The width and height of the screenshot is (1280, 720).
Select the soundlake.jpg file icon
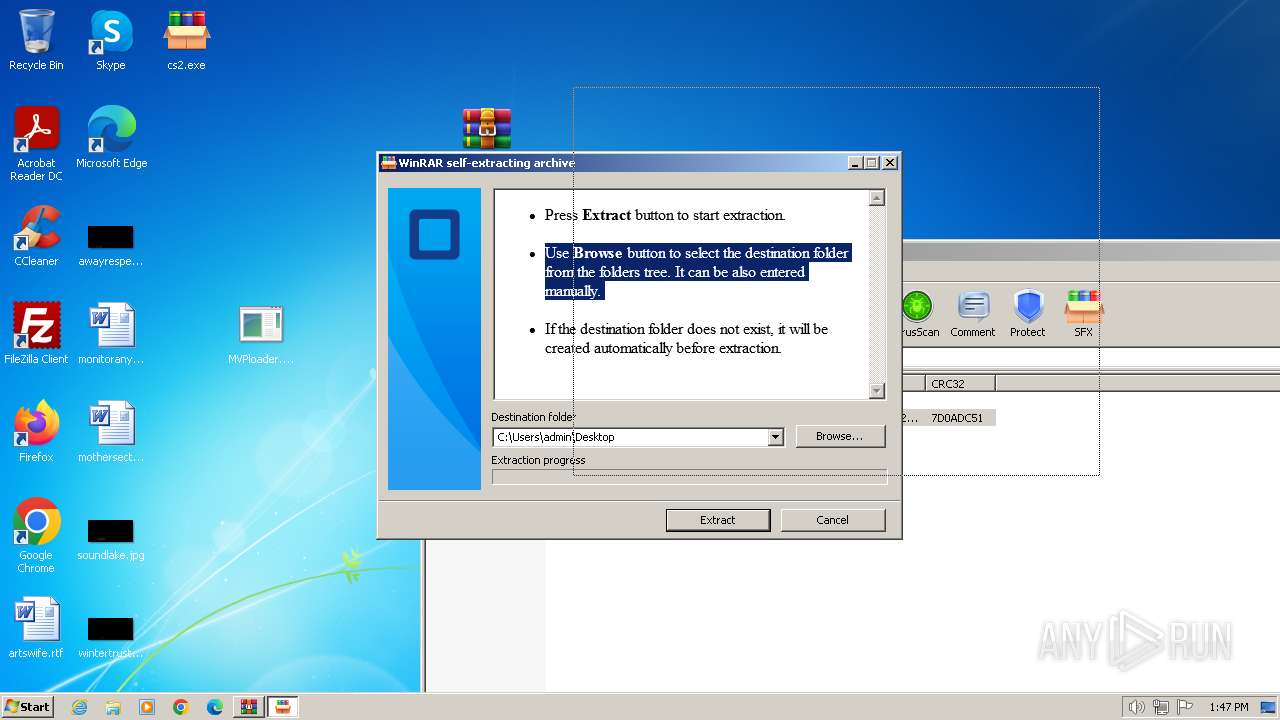pyautogui.click(x=110, y=538)
